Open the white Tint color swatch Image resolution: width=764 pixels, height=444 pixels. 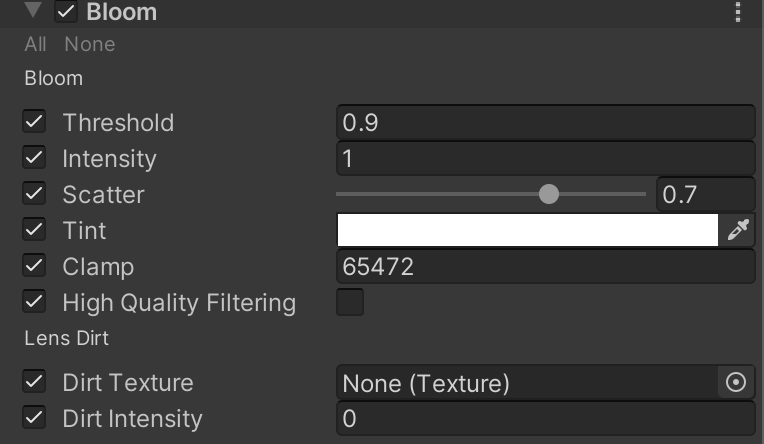(x=528, y=230)
